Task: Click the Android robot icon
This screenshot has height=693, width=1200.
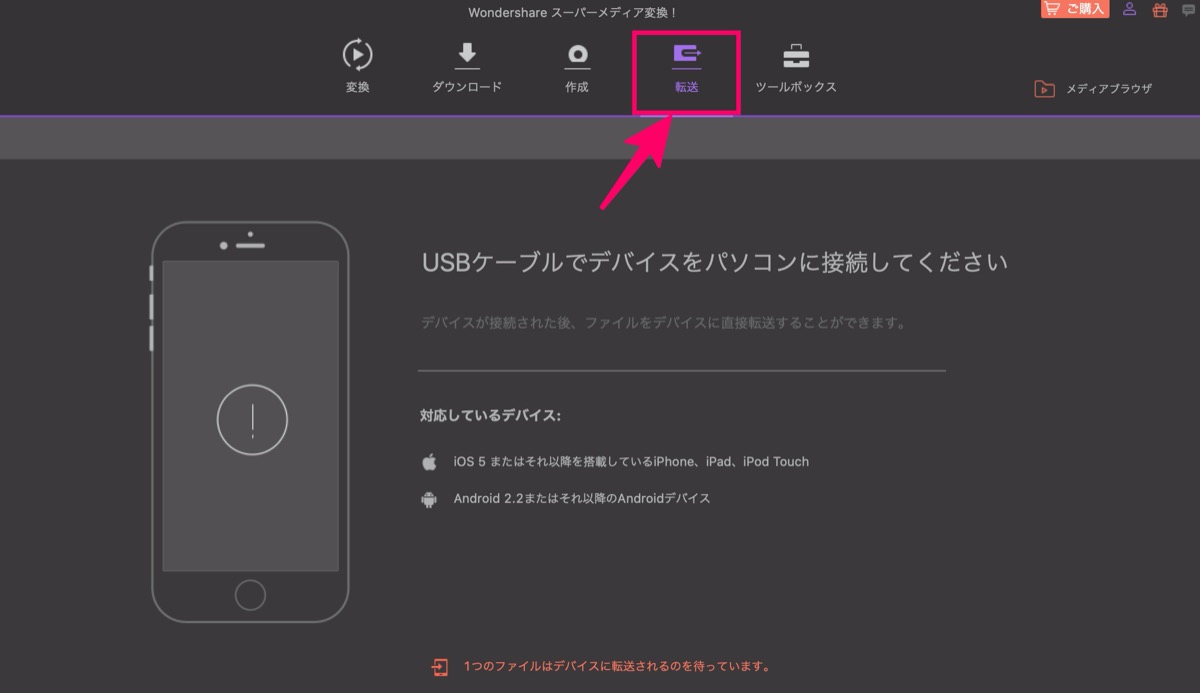Action: (x=429, y=499)
